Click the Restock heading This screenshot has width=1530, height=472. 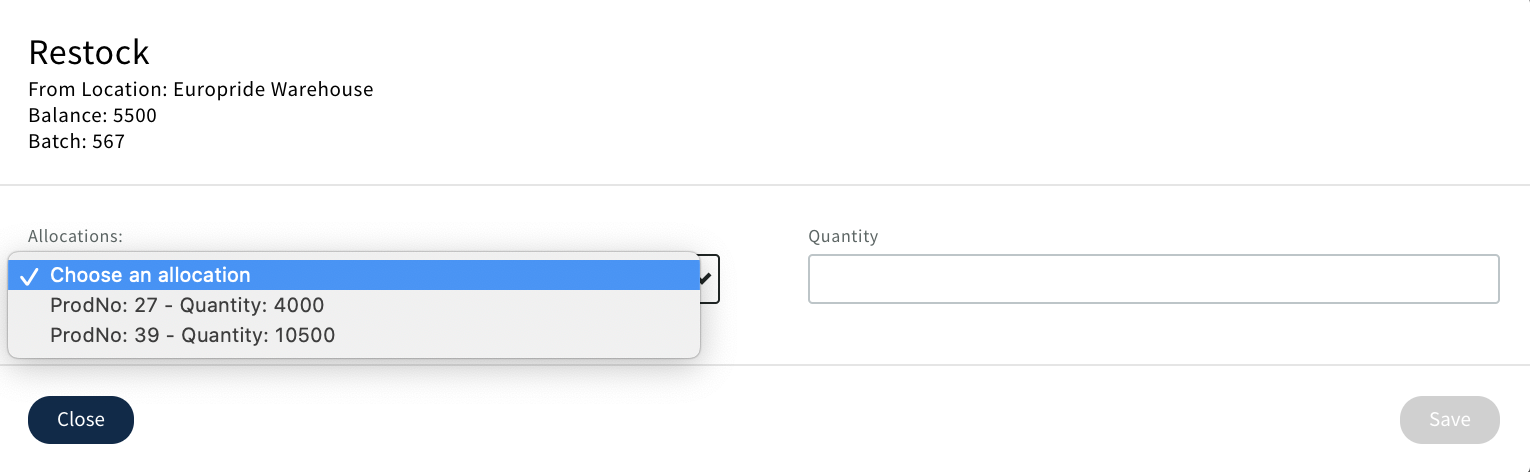click(x=89, y=51)
